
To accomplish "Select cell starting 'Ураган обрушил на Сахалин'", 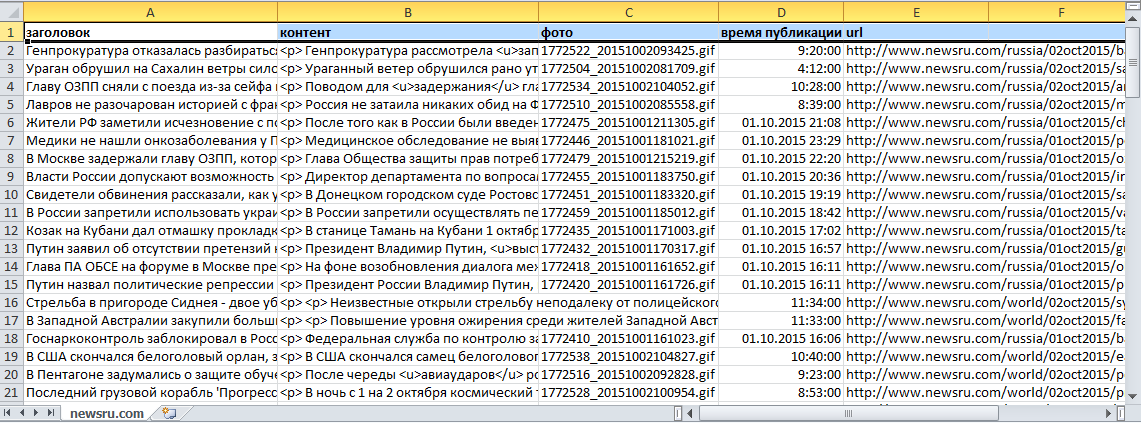I will coord(151,68).
